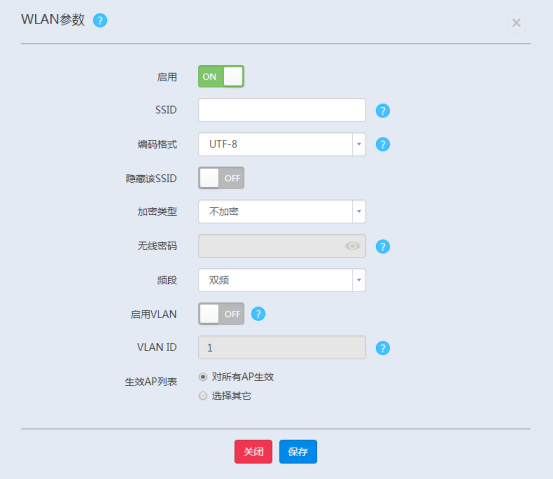Choose the 选择其它 radio option
Screen dimensions: 553x479
(203, 396)
